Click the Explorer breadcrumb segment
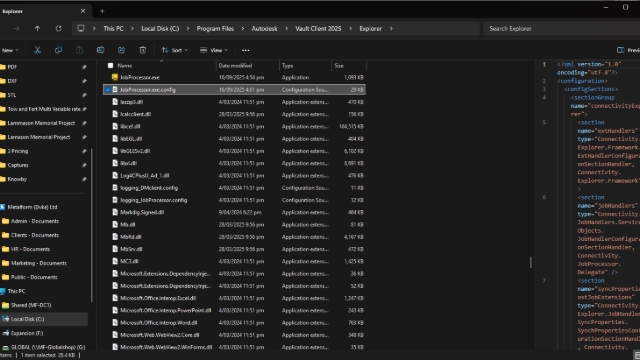Image resolution: width=640 pixels, height=360 pixels. tap(370, 29)
